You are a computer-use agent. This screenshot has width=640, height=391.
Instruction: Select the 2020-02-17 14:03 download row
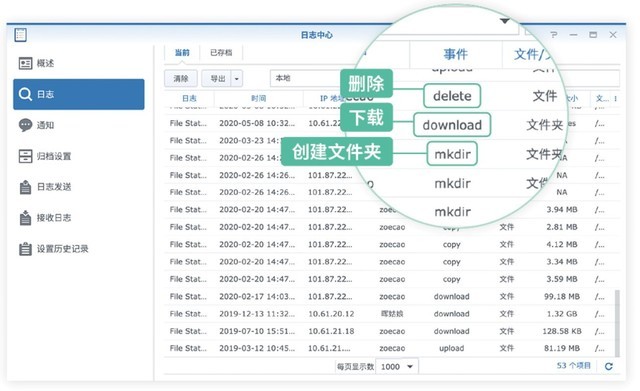[389, 296]
